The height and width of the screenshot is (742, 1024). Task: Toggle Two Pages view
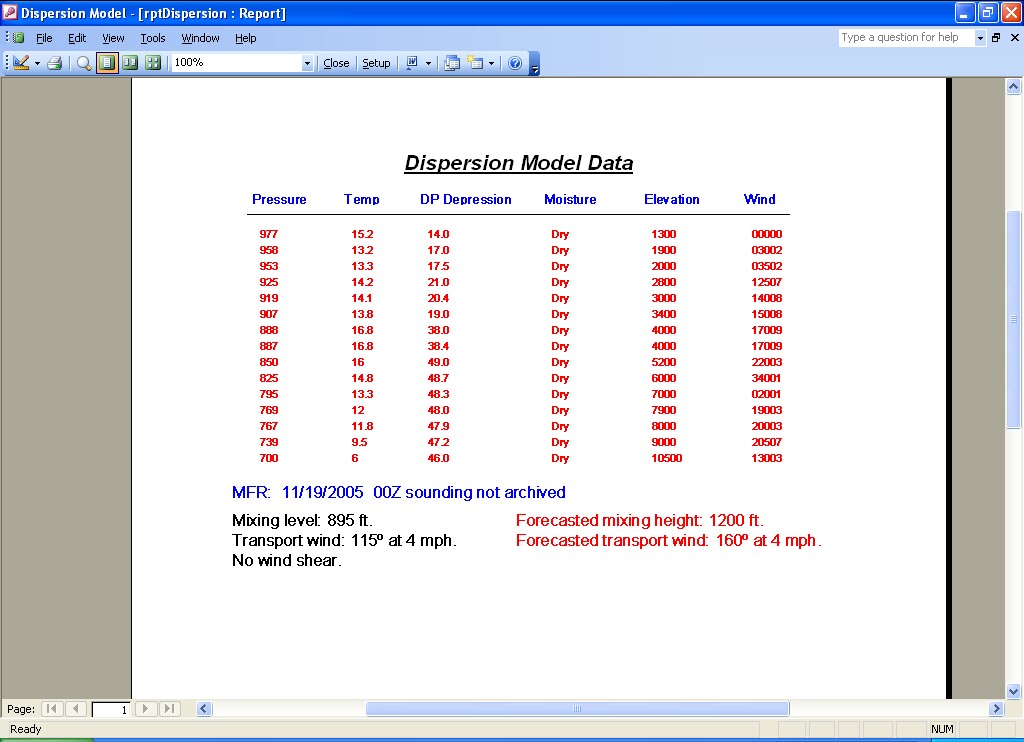[130, 63]
